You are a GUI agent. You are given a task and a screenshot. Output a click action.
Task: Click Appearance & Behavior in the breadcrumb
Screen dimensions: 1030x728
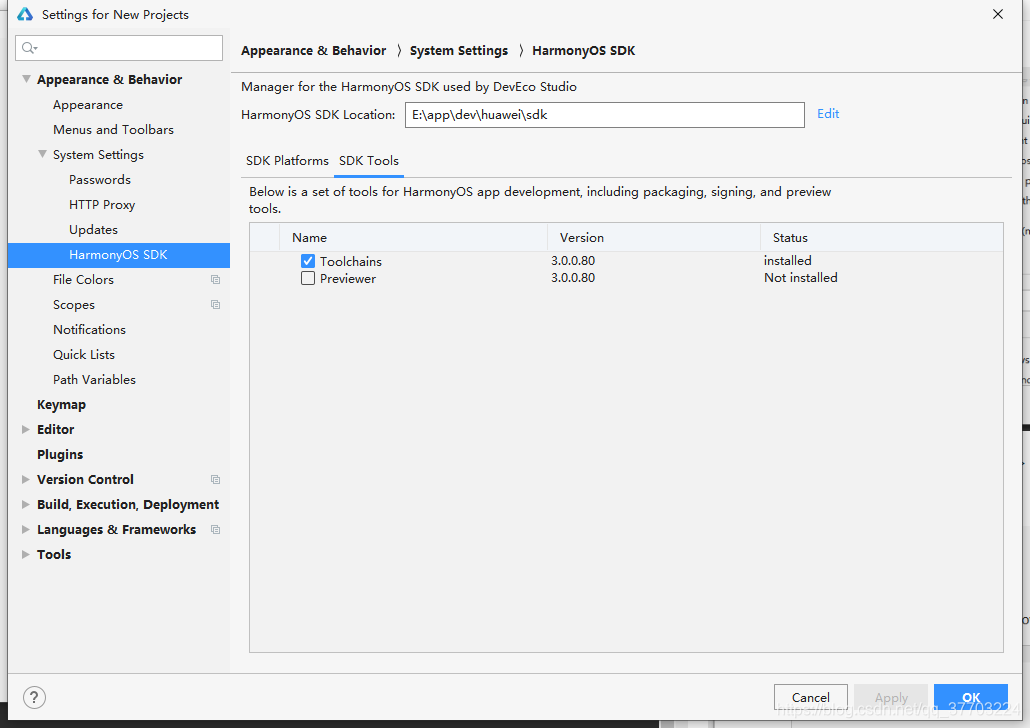point(313,51)
